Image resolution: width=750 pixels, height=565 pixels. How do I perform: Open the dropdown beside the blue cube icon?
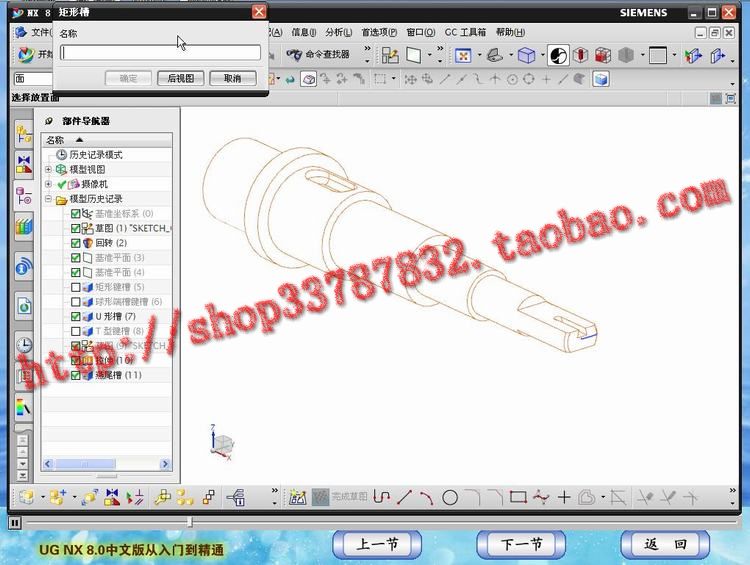coord(542,55)
